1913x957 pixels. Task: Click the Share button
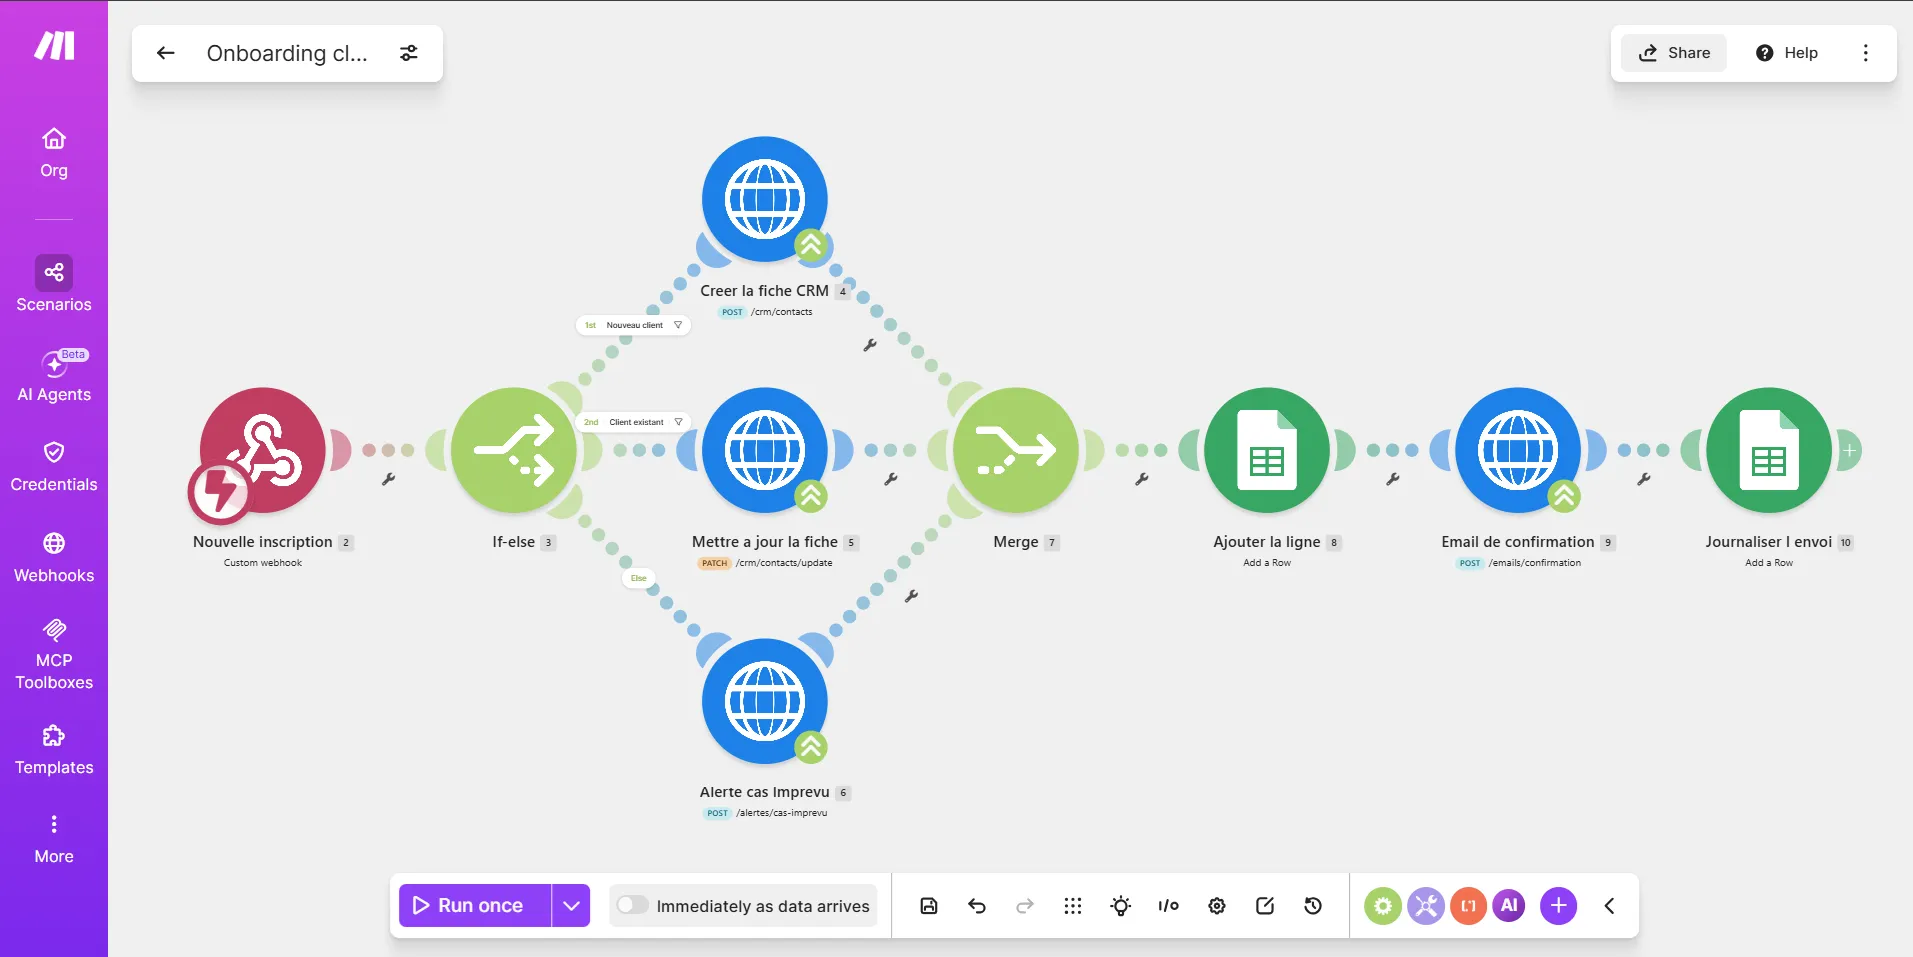coord(1674,53)
